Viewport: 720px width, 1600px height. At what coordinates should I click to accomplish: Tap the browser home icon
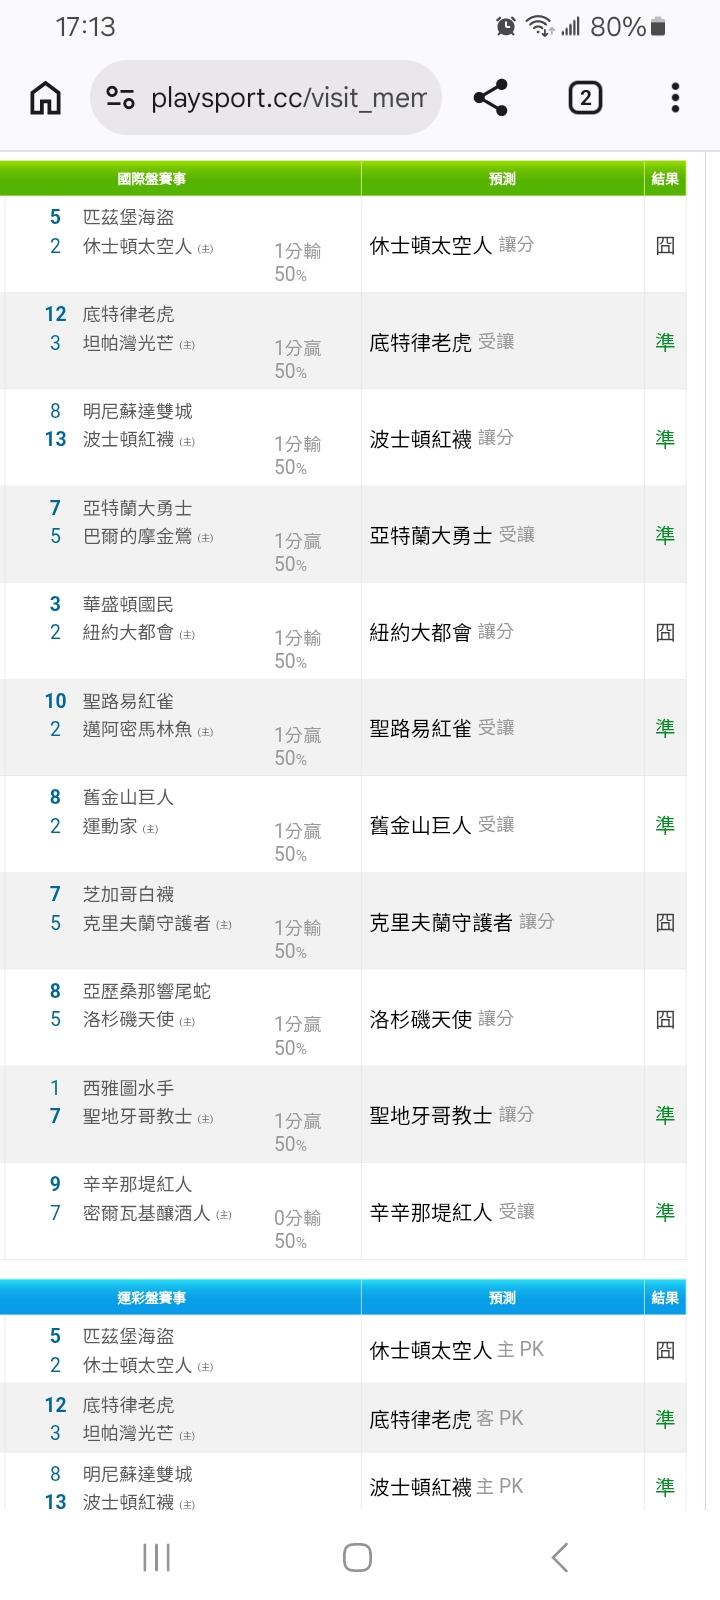[x=46, y=98]
